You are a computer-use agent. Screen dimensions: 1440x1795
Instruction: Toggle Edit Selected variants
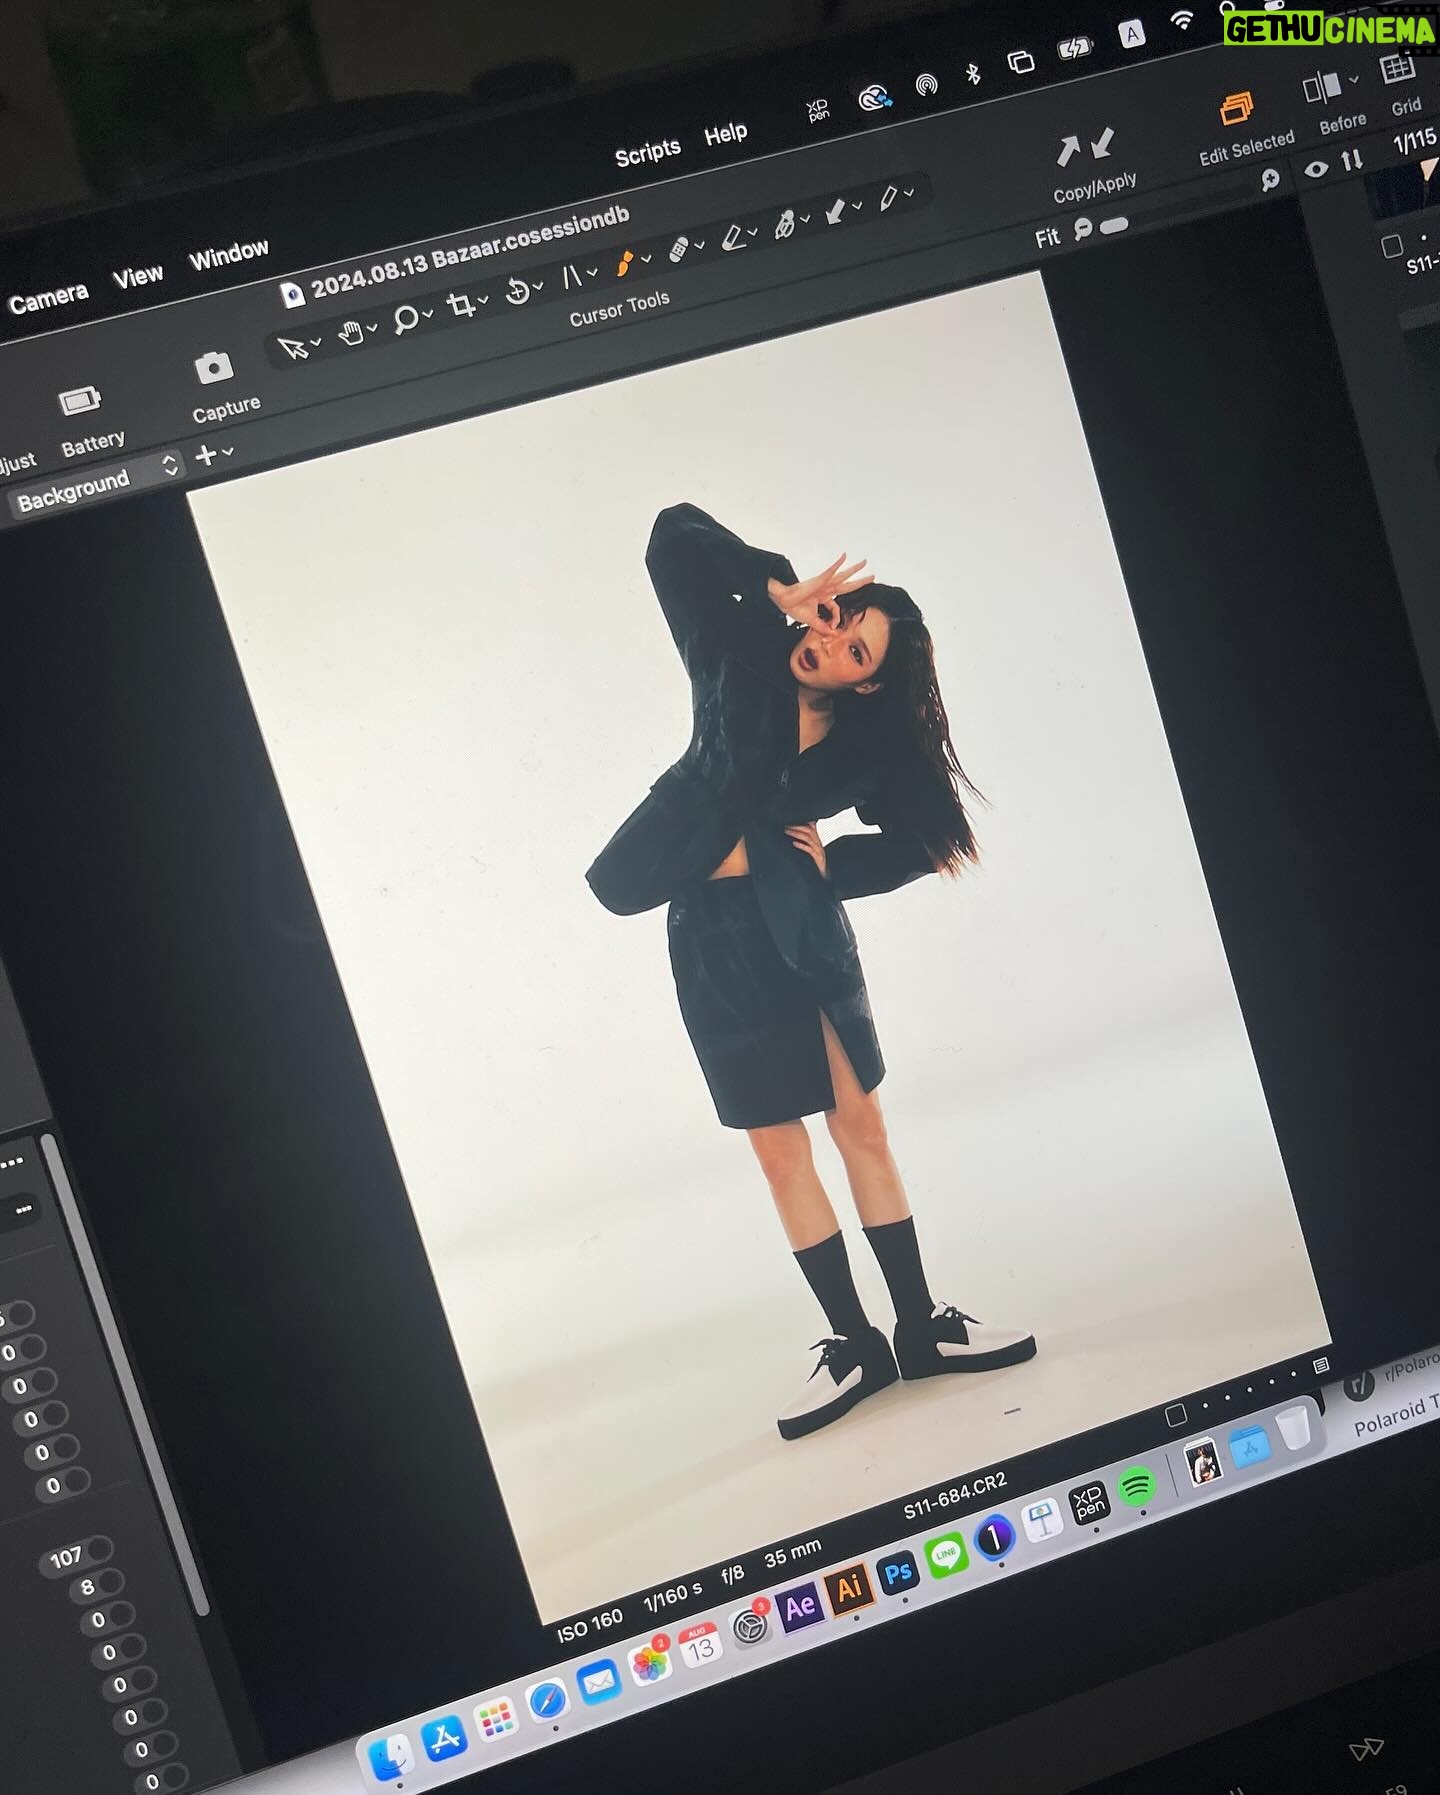click(1236, 108)
